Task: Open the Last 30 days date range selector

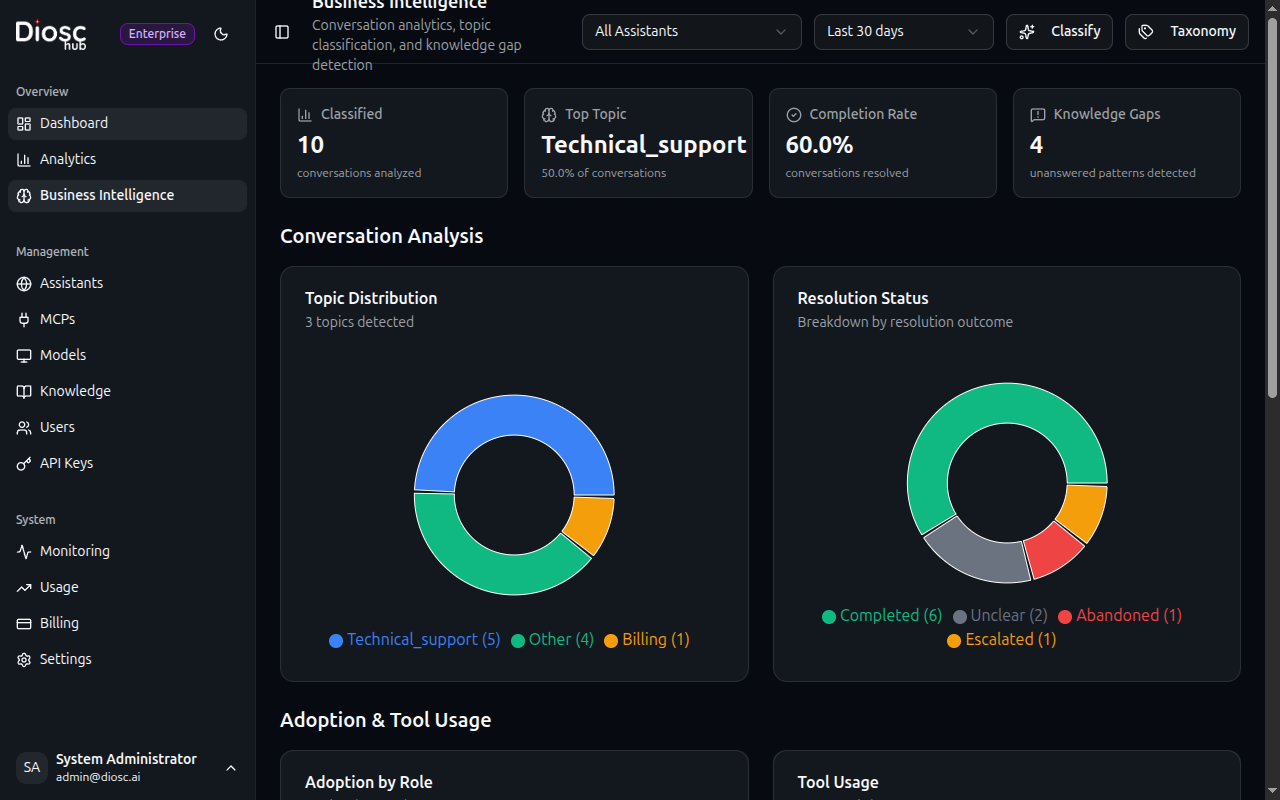Action: click(903, 31)
